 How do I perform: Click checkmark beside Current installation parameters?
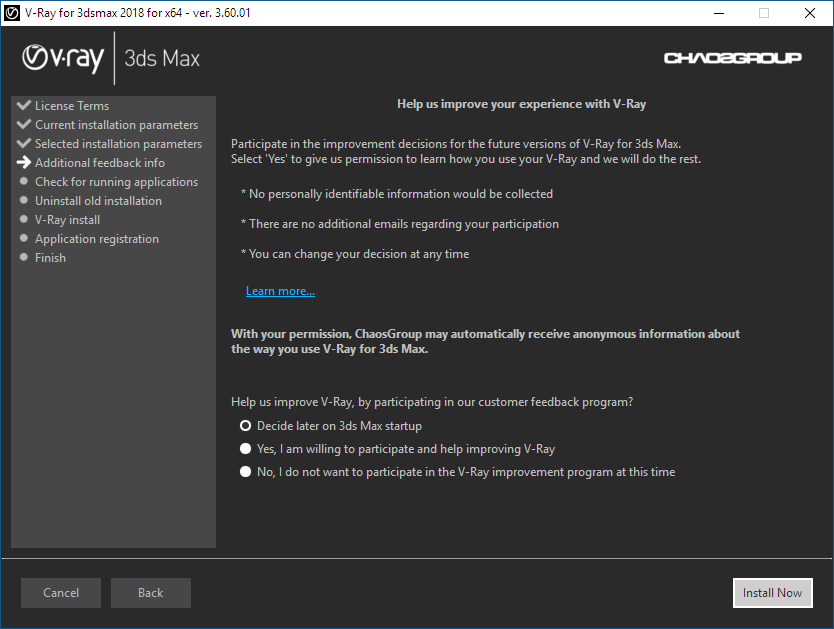[24, 124]
